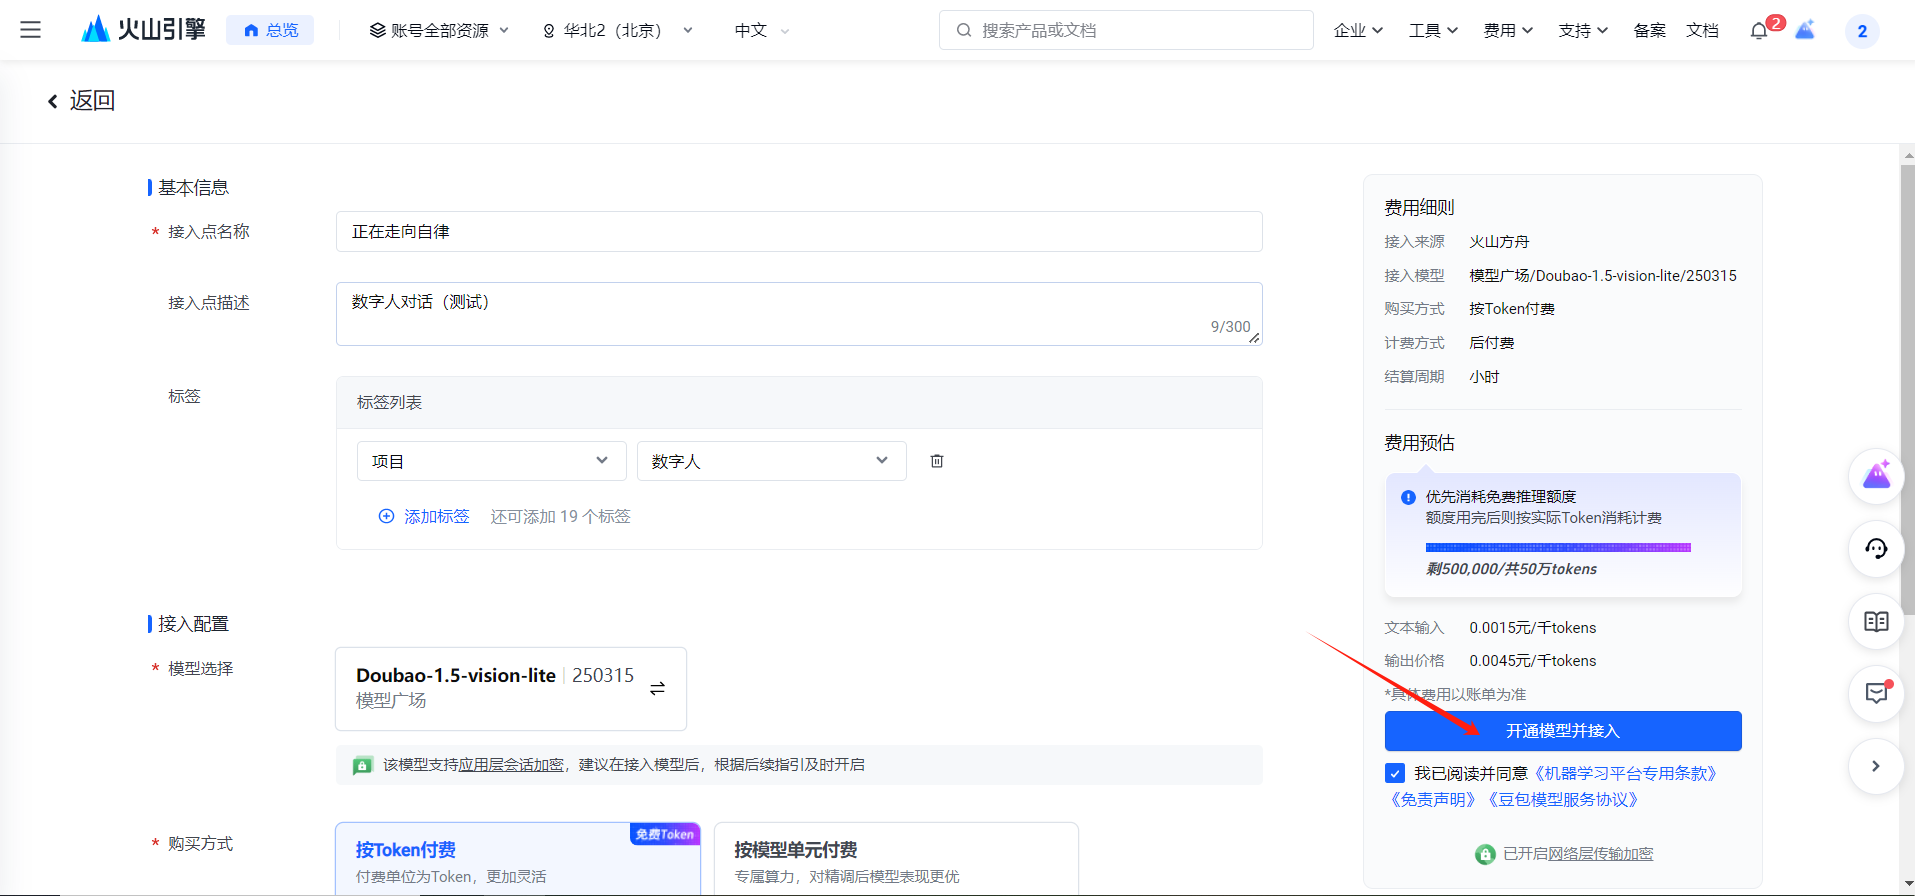Screen dimensions: 1915x896
Task: Open the documentation book icon in sidebar
Action: coord(1876,621)
